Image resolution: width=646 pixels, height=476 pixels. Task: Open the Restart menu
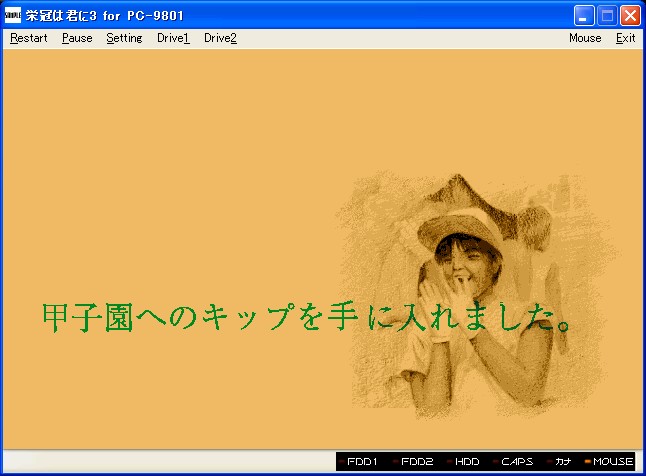[29, 38]
